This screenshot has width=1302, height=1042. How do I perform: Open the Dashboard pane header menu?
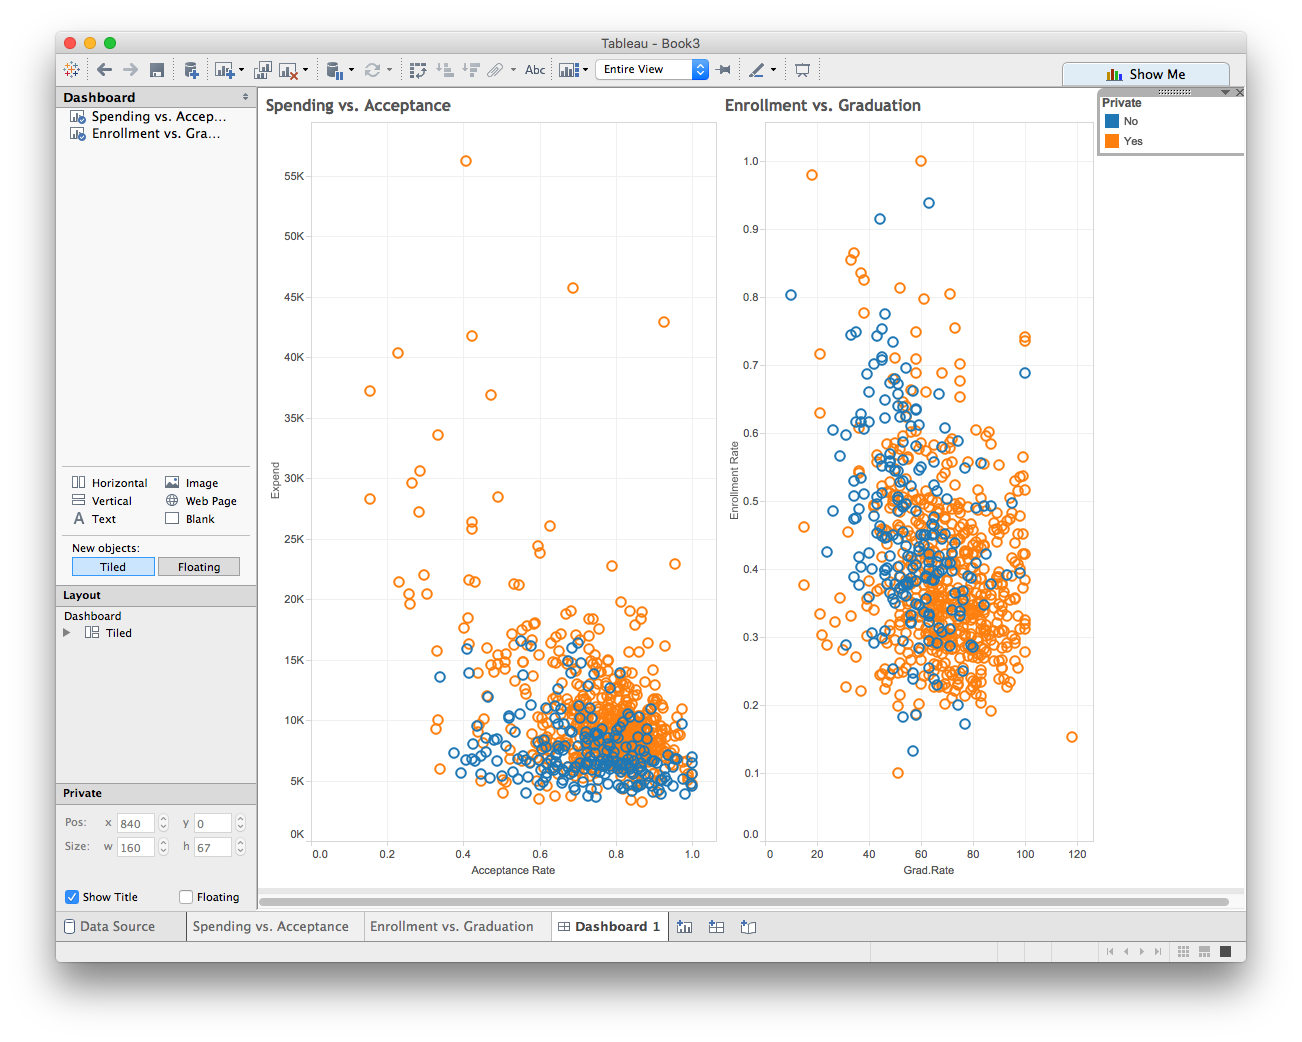click(x=245, y=97)
